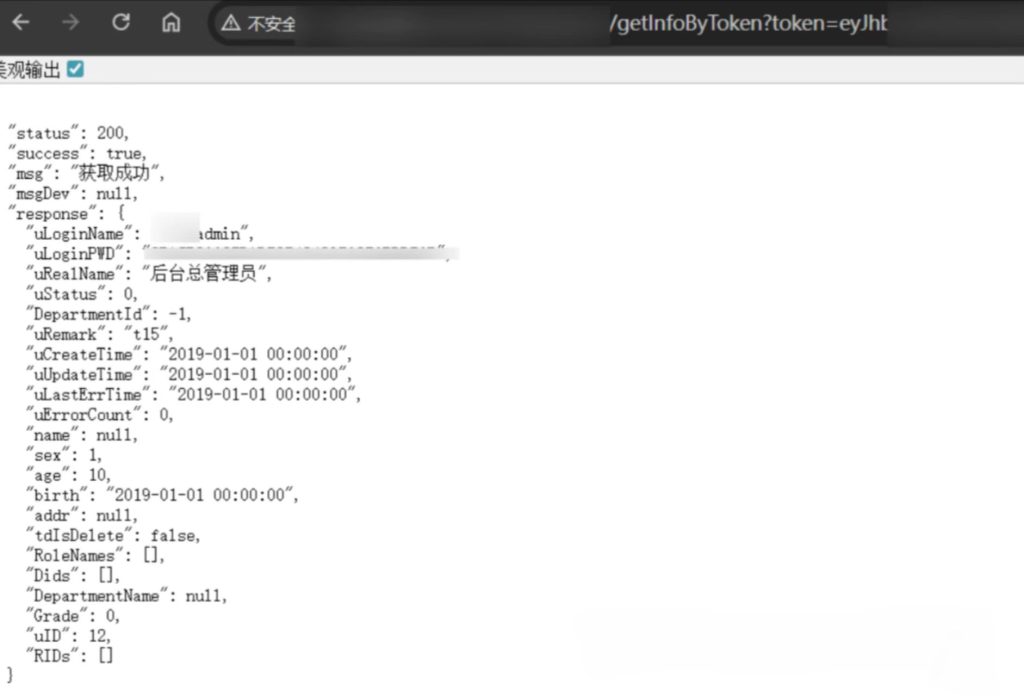
Task: Click the warning triangle security icon
Action: coord(231,23)
